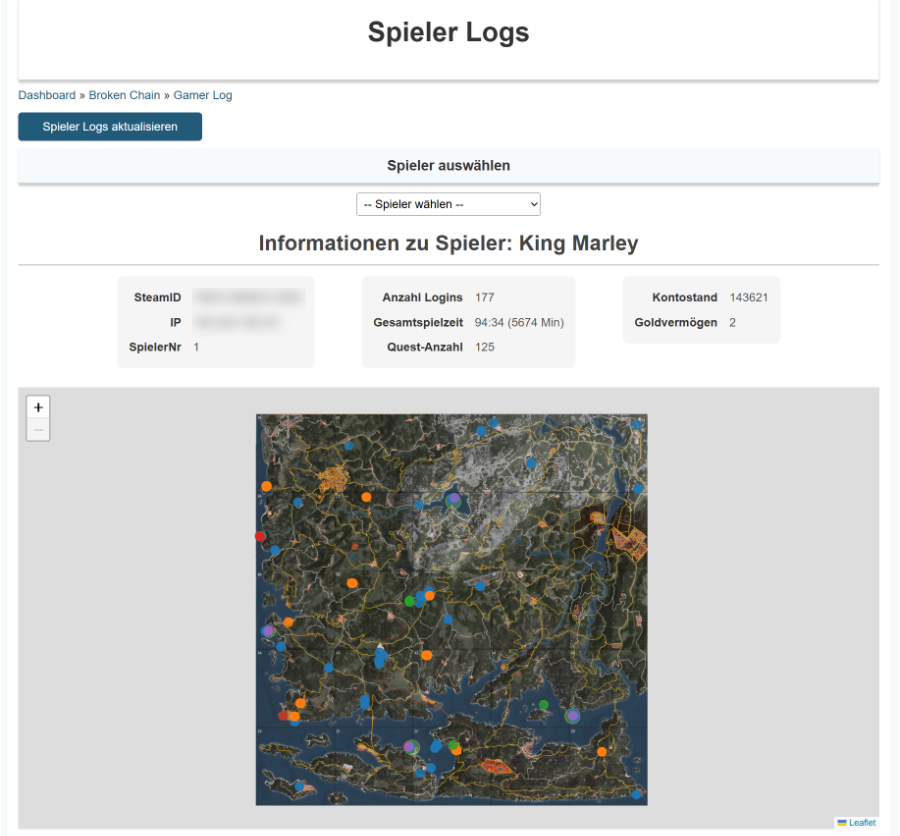Click the Spieler auswählen header
Image resolution: width=900 pixels, height=836 pixels.
448,166
